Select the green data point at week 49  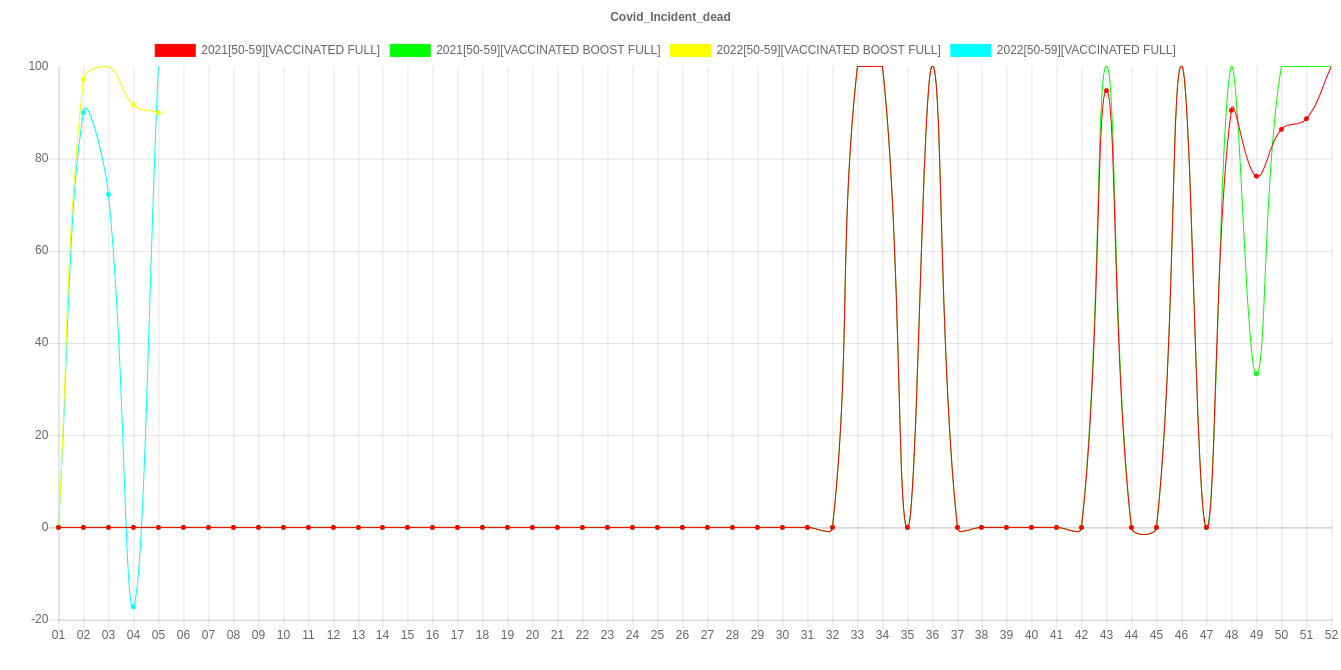[x=1256, y=374]
